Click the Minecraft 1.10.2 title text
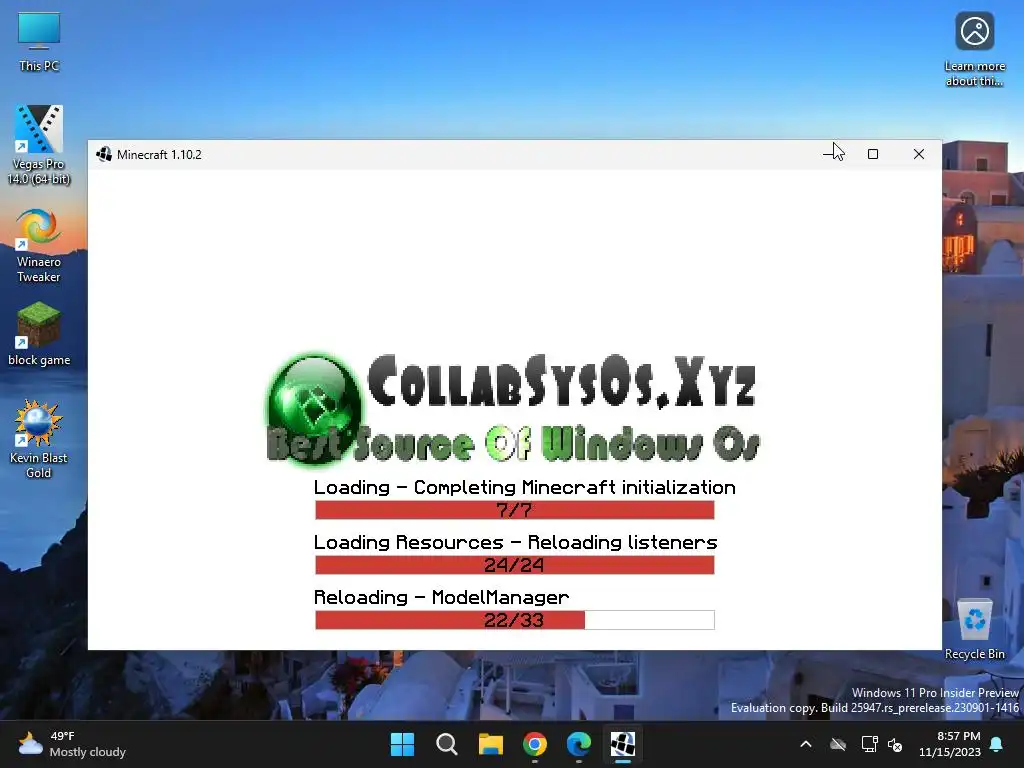The image size is (1024, 768). coord(159,155)
